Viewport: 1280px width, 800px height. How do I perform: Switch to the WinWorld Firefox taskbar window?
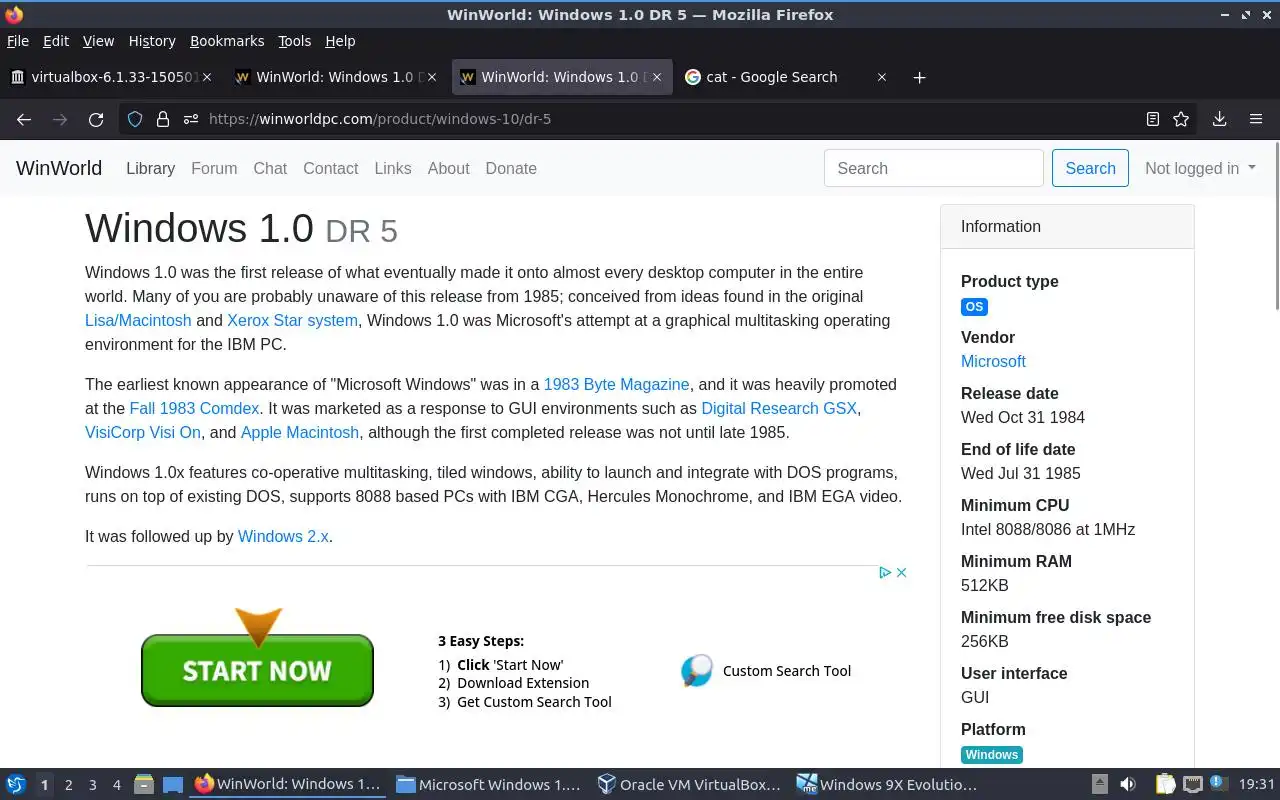click(288, 785)
